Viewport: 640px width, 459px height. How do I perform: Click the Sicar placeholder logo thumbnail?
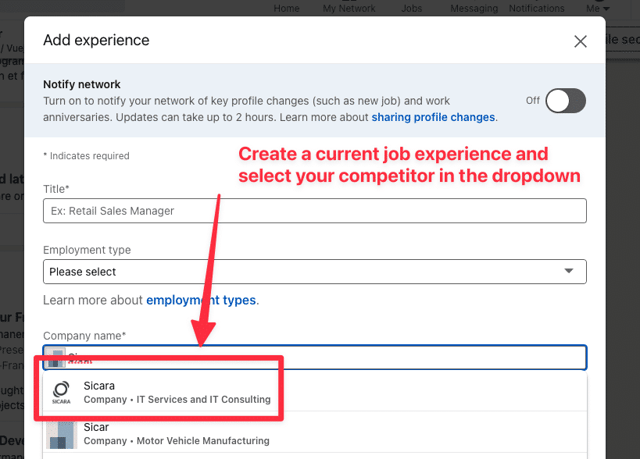tap(61, 435)
